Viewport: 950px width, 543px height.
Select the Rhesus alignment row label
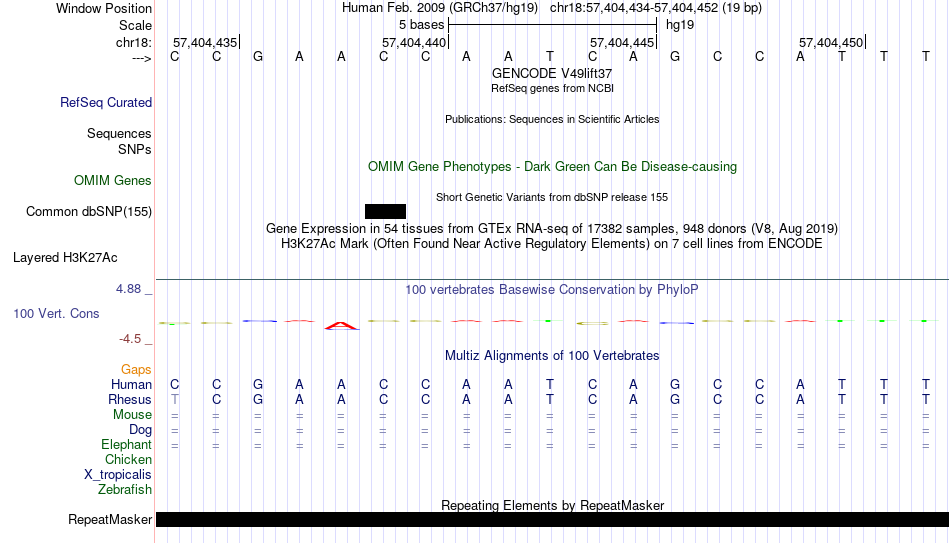pos(130,399)
